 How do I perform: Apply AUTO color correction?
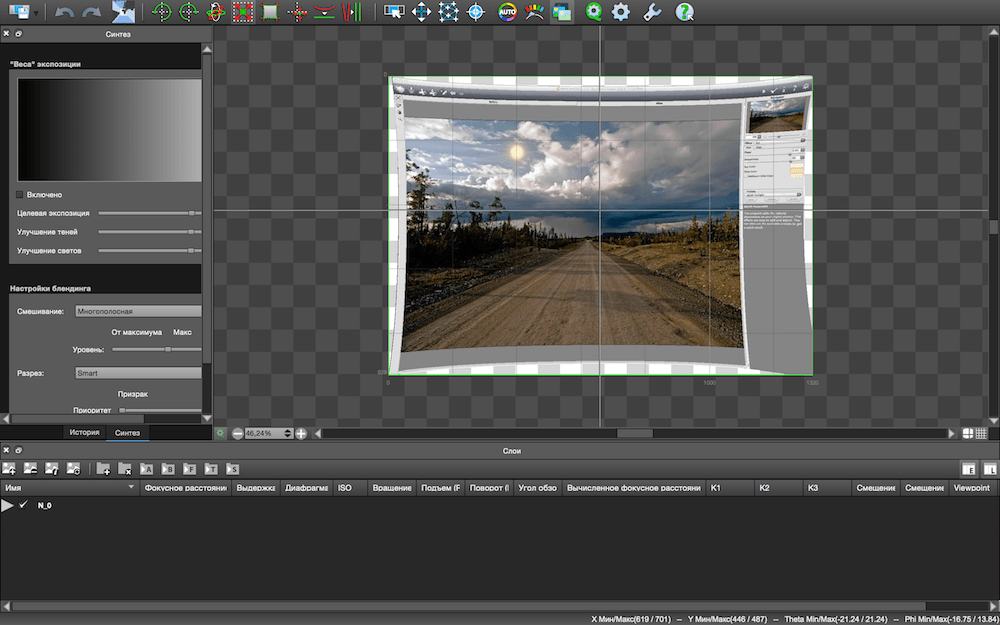(x=508, y=11)
